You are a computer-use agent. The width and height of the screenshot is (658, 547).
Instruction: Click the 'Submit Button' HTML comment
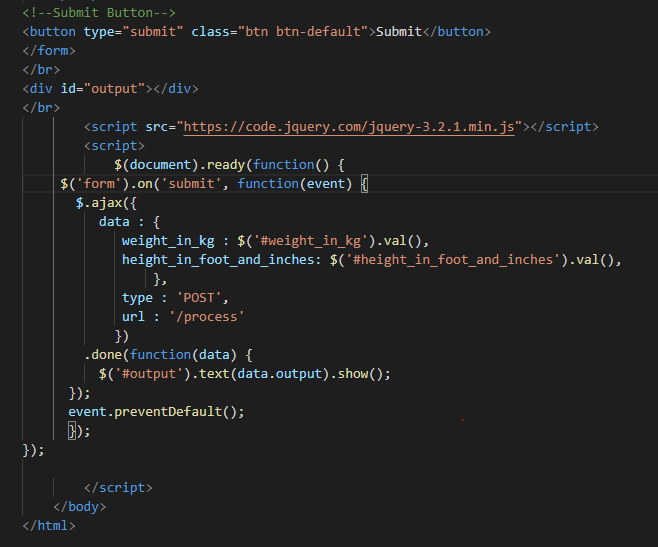pos(99,13)
